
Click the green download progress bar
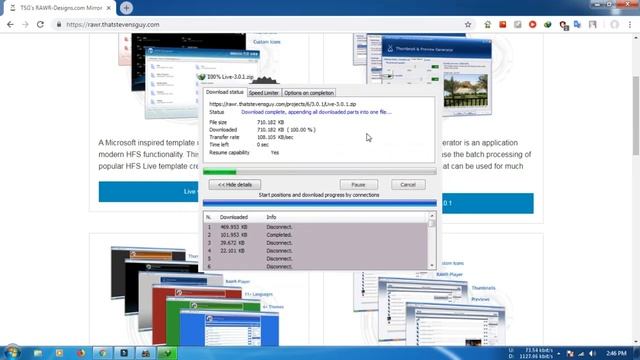tap(320, 172)
